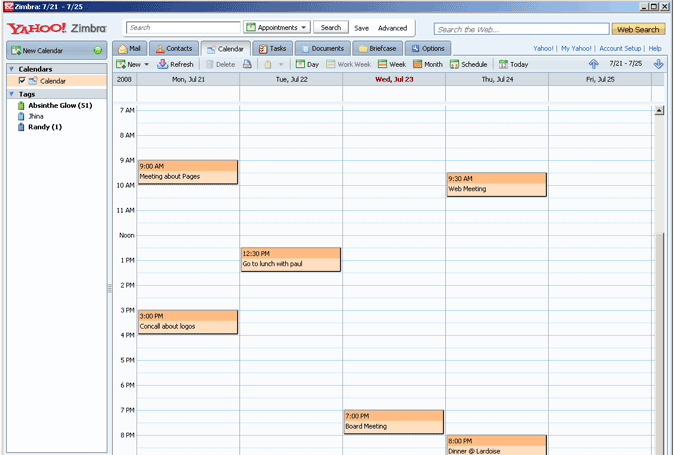The width and height of the screenshot is (674, 455).
Task: Click the New Calendar button
Action: click(56, 50)
